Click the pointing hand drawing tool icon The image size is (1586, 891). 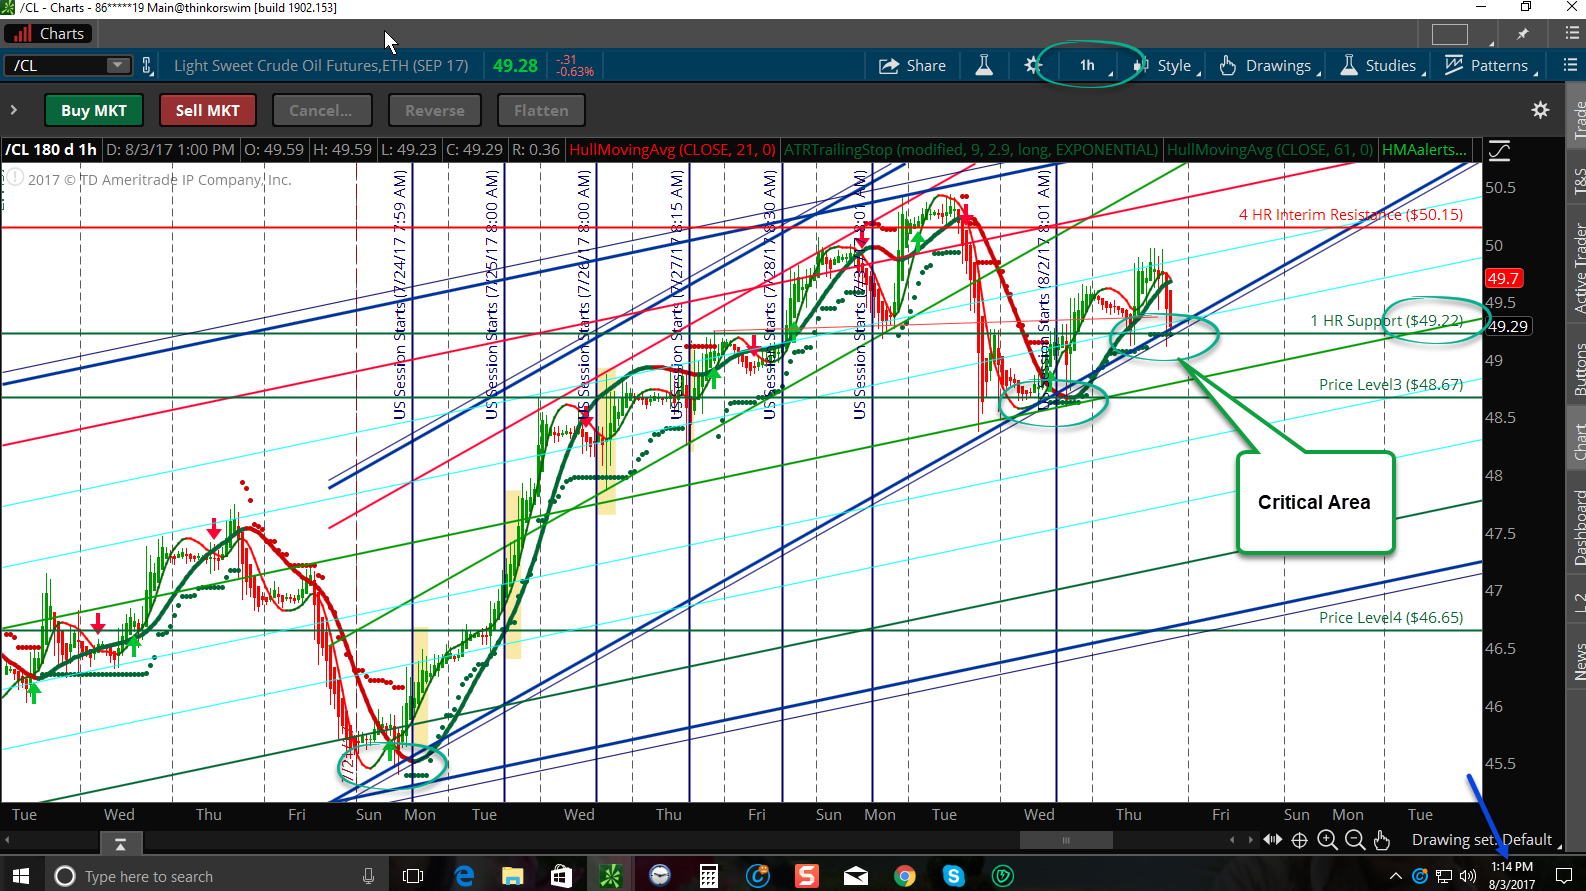[x=1382, y=840]
